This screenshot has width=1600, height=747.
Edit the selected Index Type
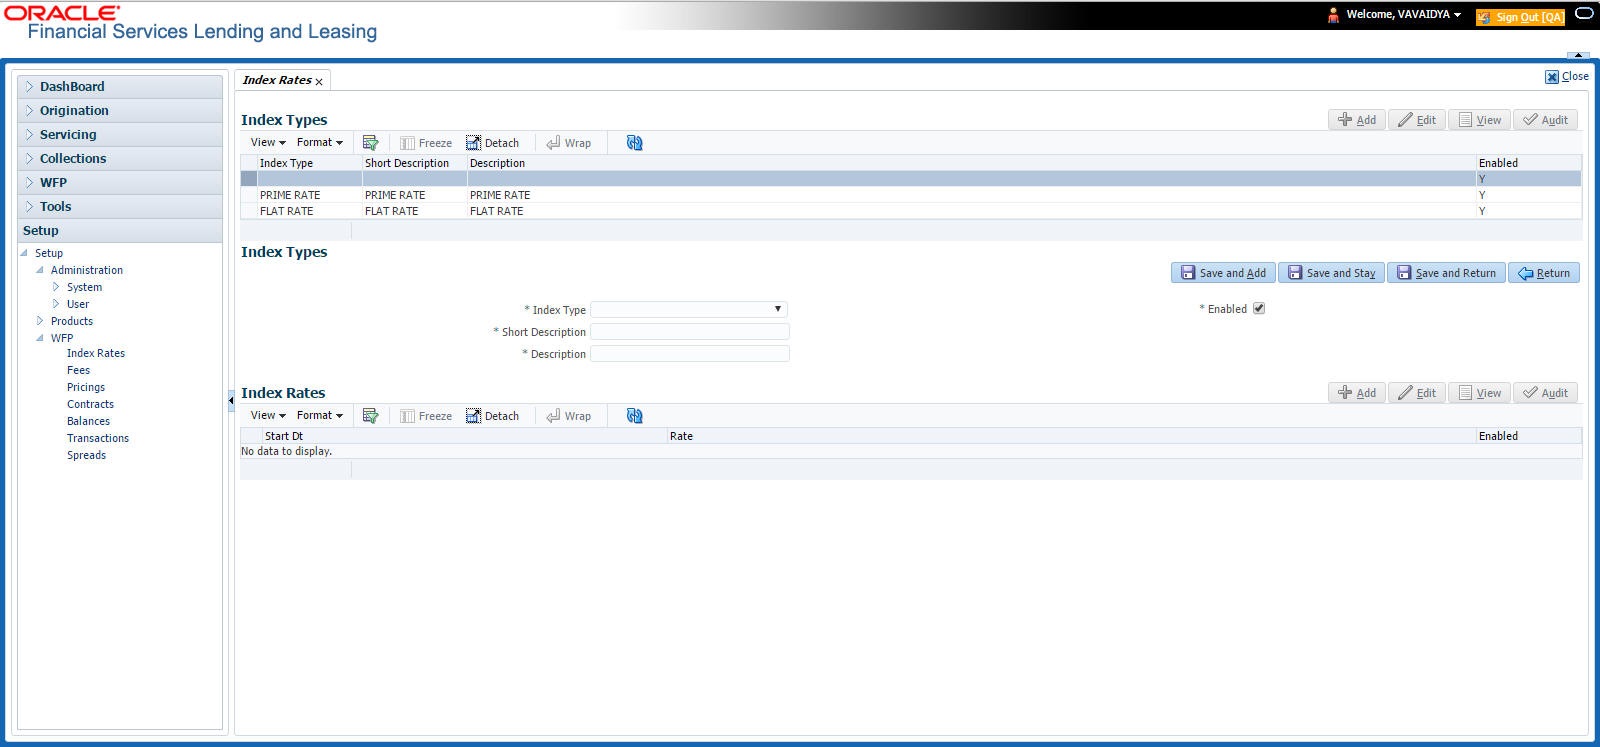pos(1417,120)
